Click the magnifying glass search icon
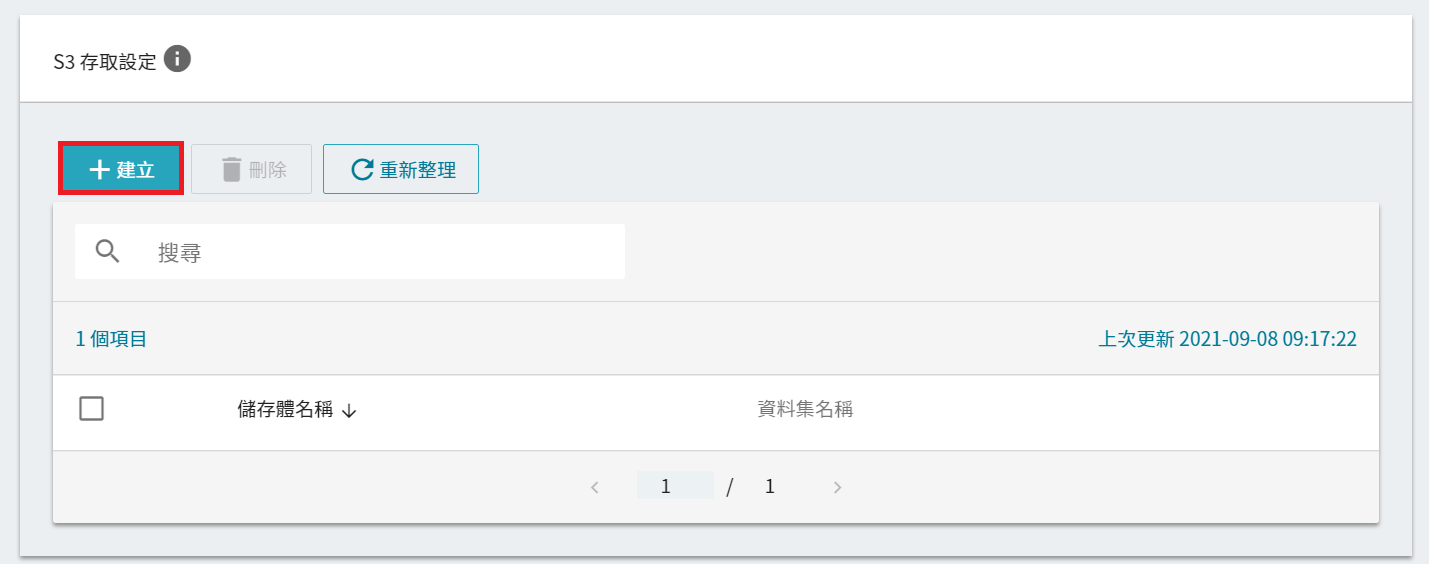The height and width of the screenshot is (564, 1429). (108, 251)
